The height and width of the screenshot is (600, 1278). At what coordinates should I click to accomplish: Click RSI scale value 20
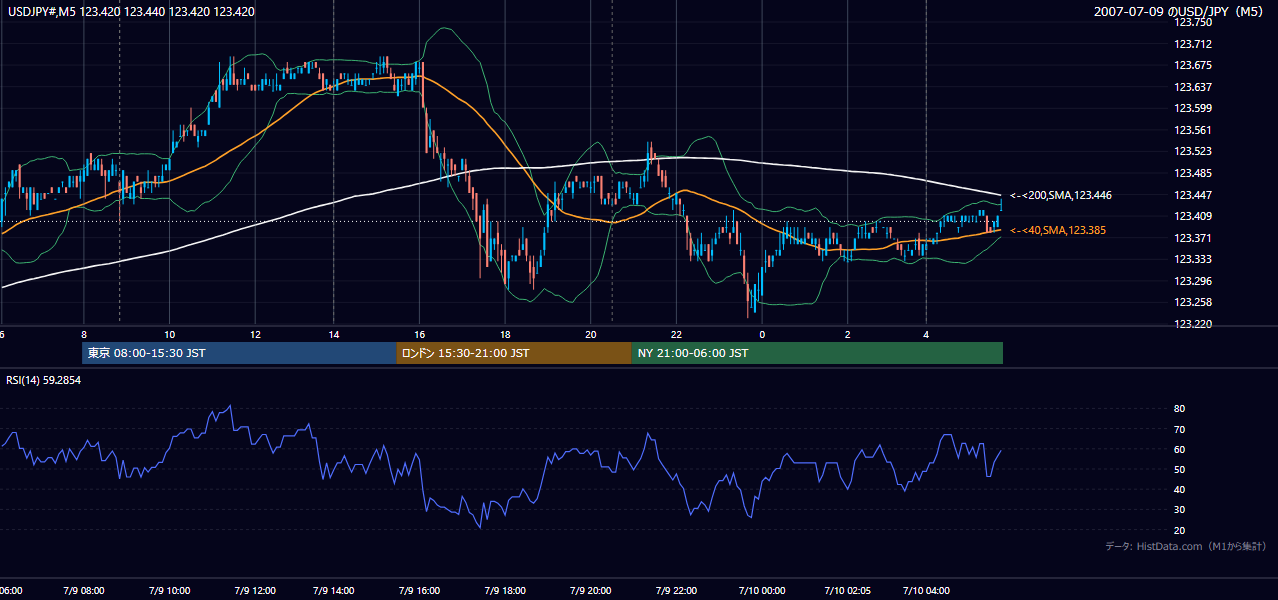(x=1179, y=530)
